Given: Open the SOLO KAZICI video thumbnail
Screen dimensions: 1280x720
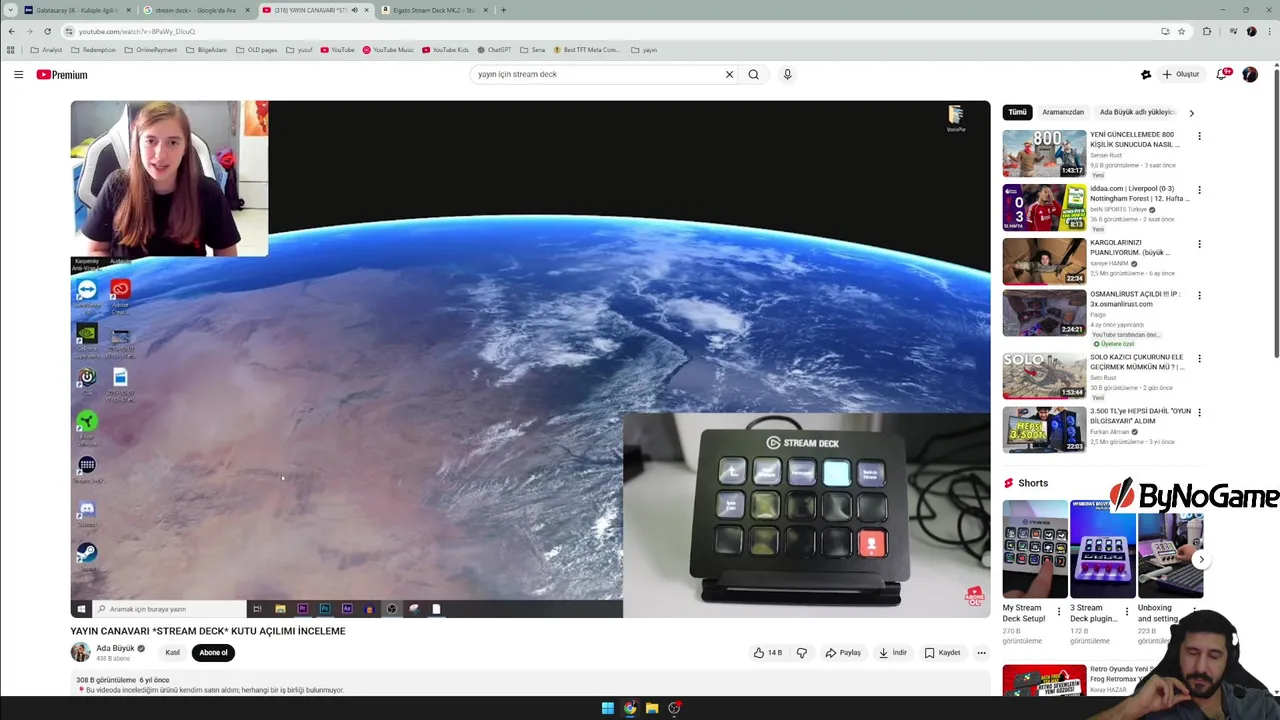Looking at the screenshot, I should [1044, 375].
